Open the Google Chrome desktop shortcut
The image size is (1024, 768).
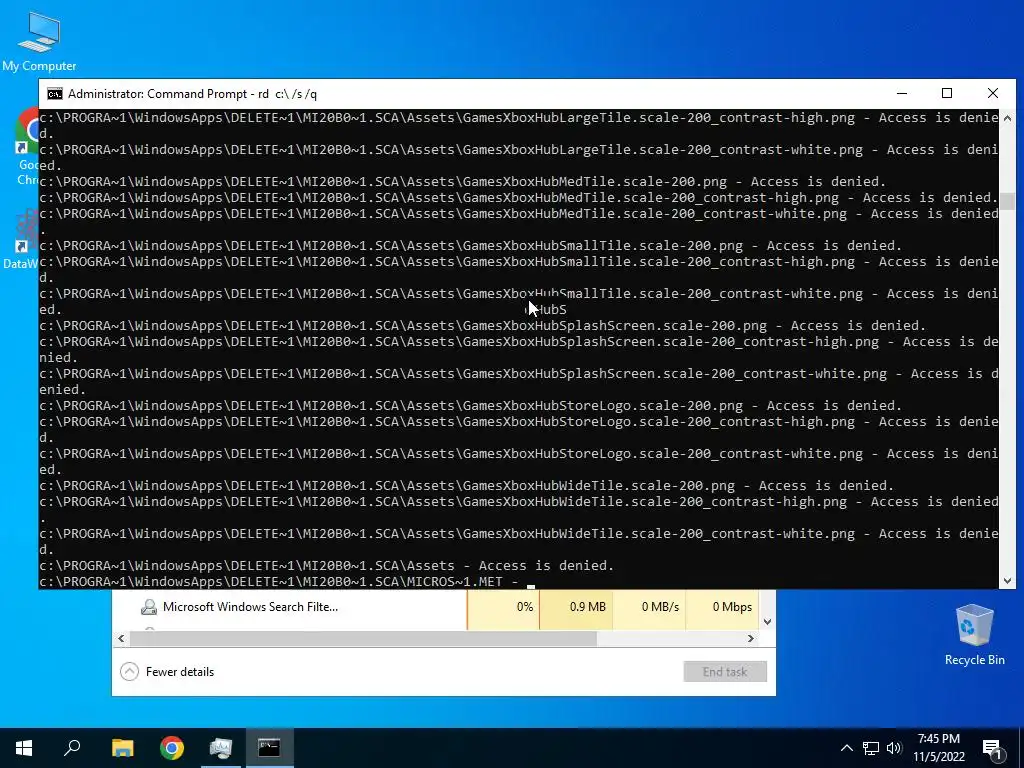(x=26, y=147)
